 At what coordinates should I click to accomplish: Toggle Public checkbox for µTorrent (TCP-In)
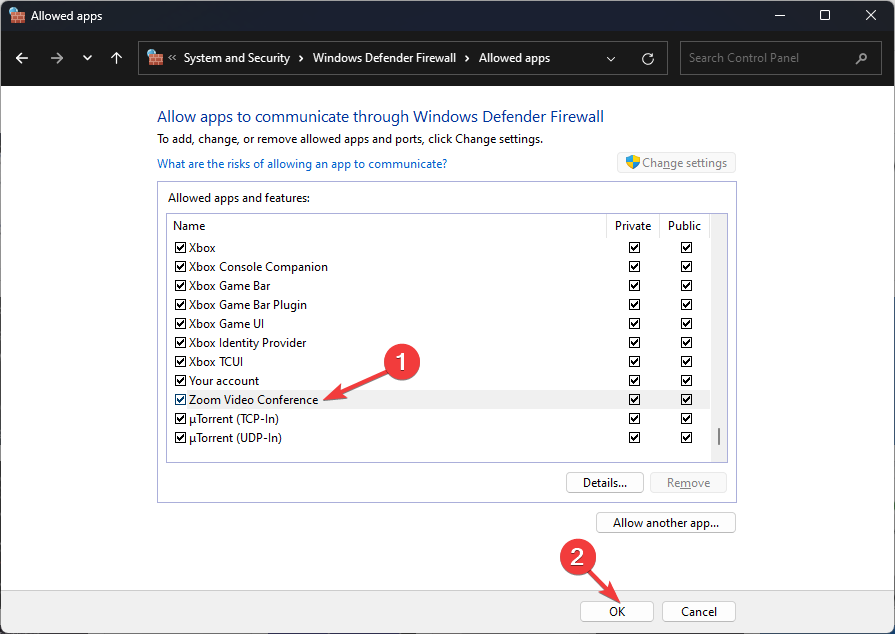tap(686, 419)
